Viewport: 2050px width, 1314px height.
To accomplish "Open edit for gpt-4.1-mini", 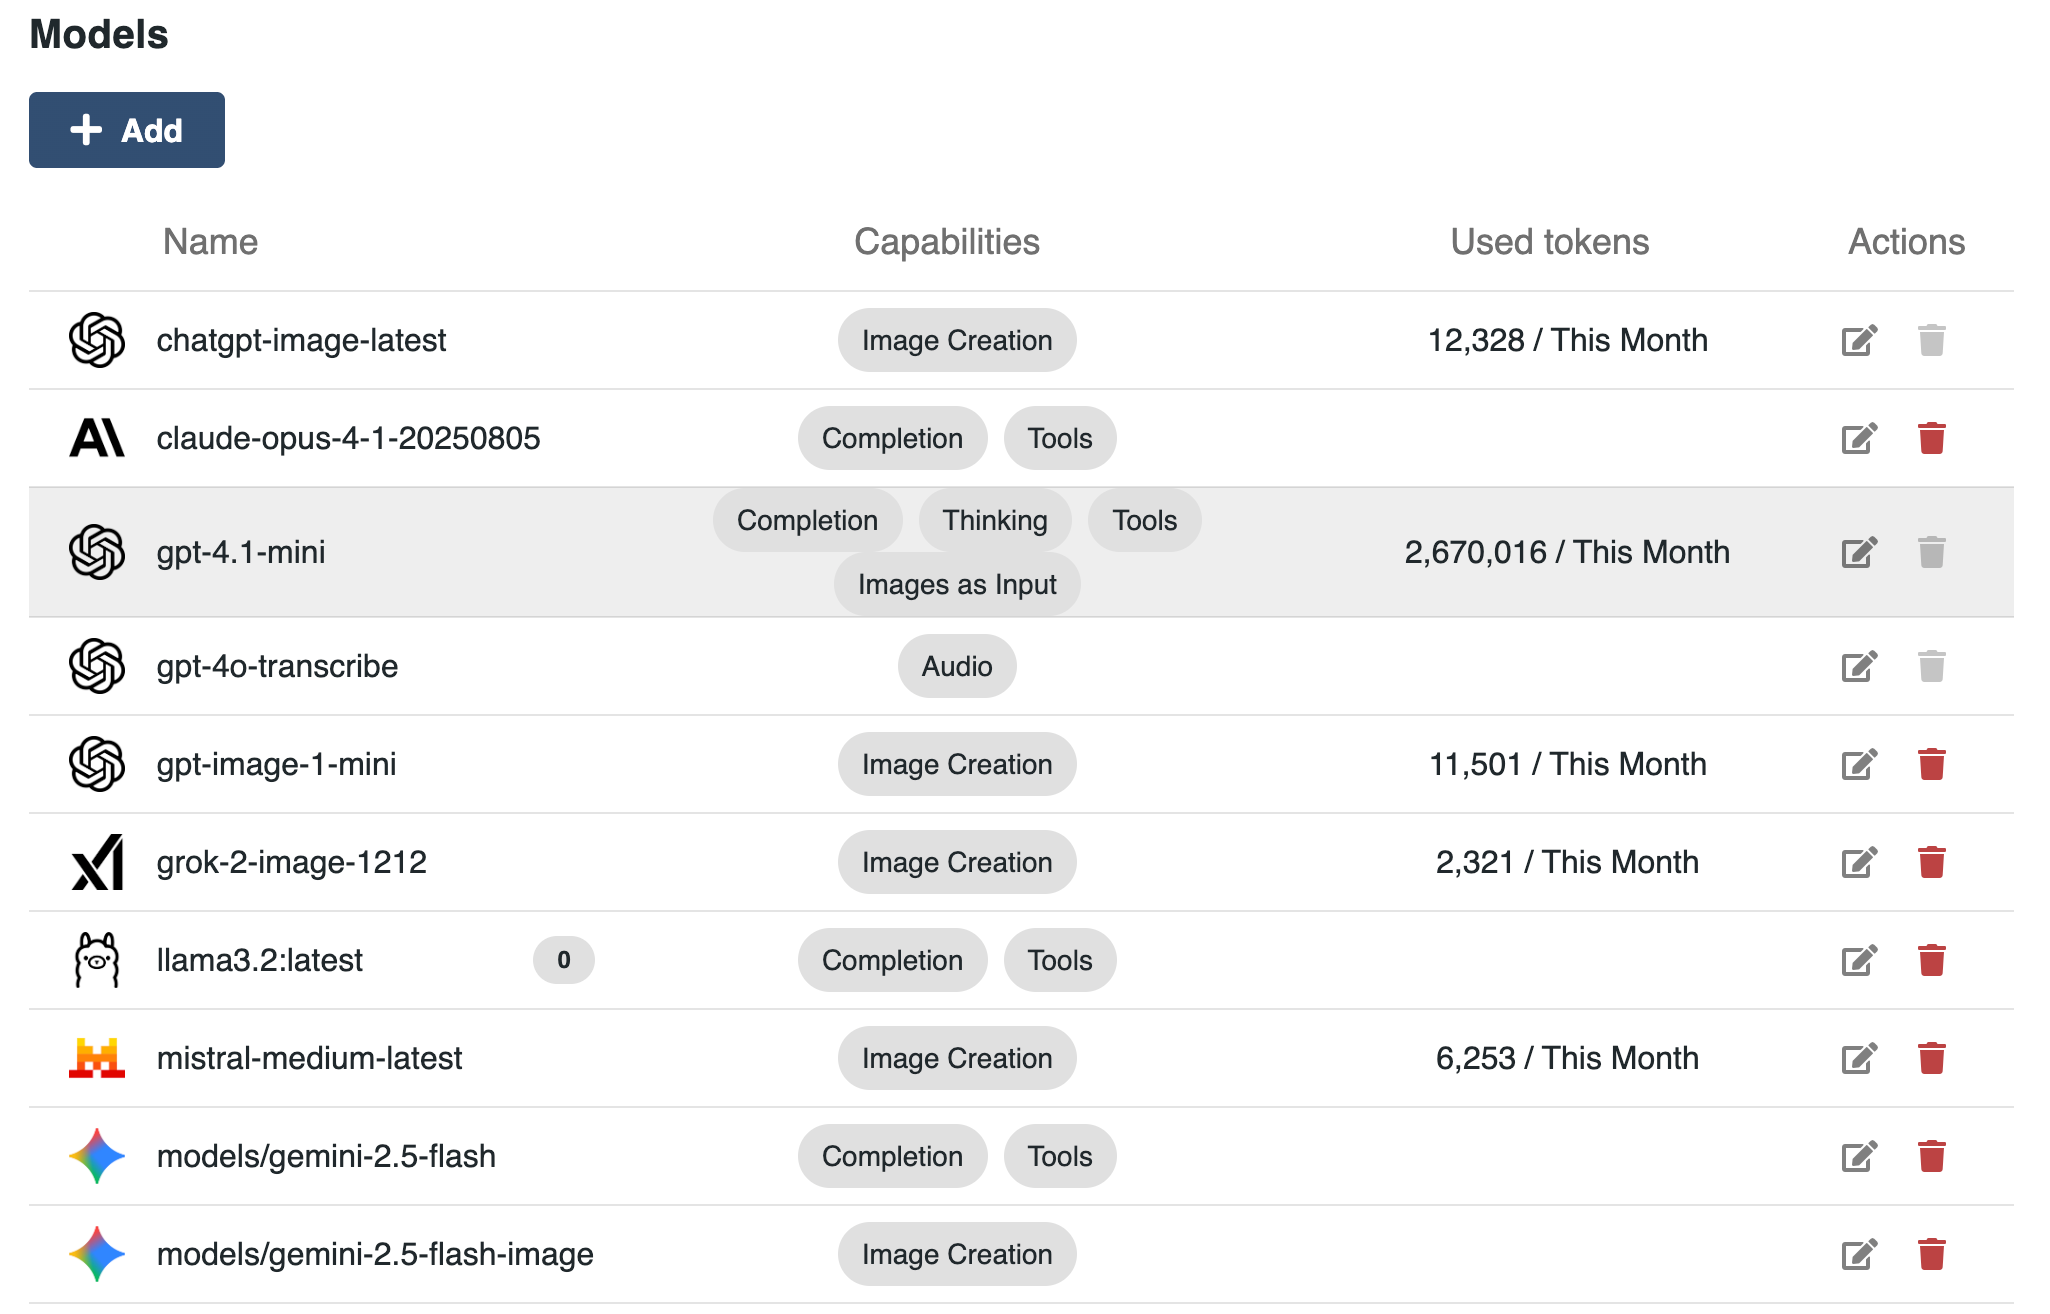I will (x=1859, y=553).
